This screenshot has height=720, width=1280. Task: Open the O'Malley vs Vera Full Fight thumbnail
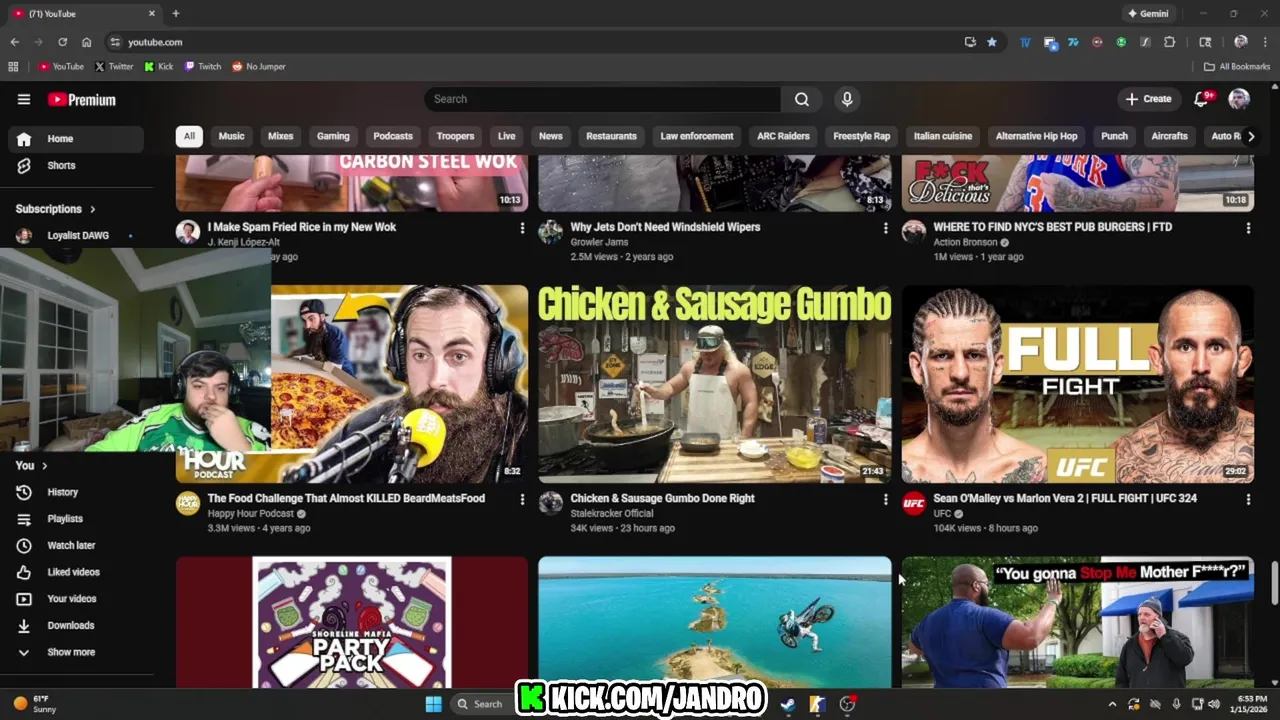click(x=1078, y=384)
